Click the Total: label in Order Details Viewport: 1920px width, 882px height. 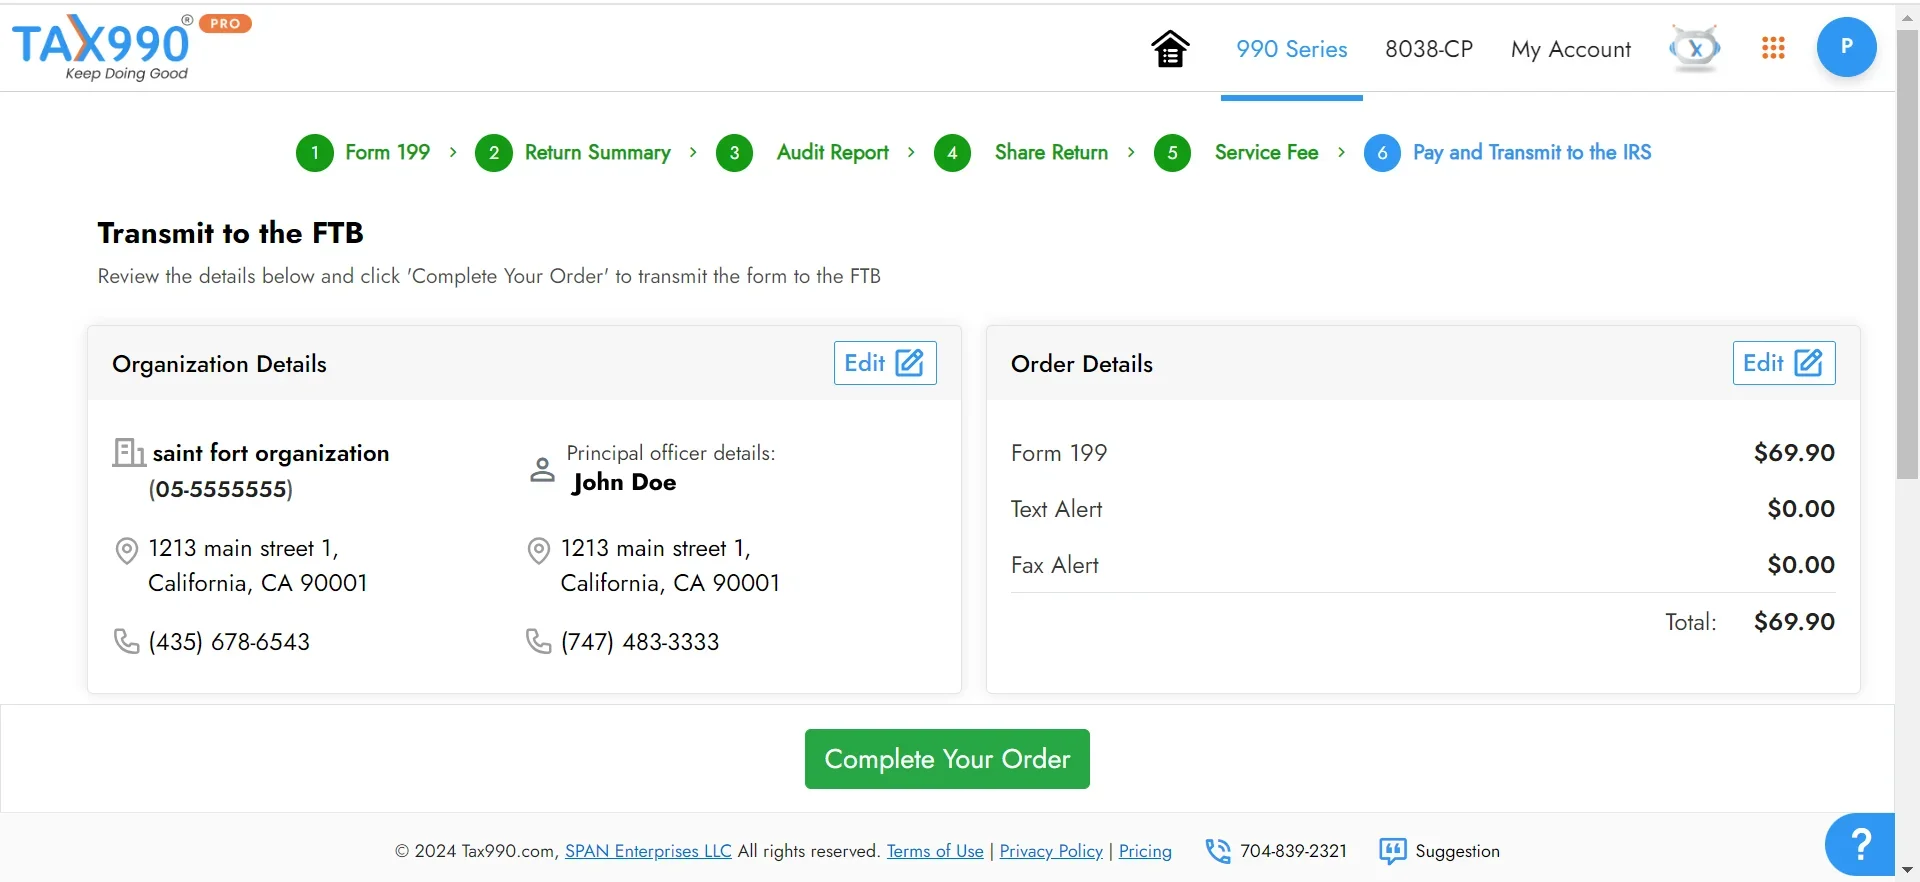tap(1690, 622)
